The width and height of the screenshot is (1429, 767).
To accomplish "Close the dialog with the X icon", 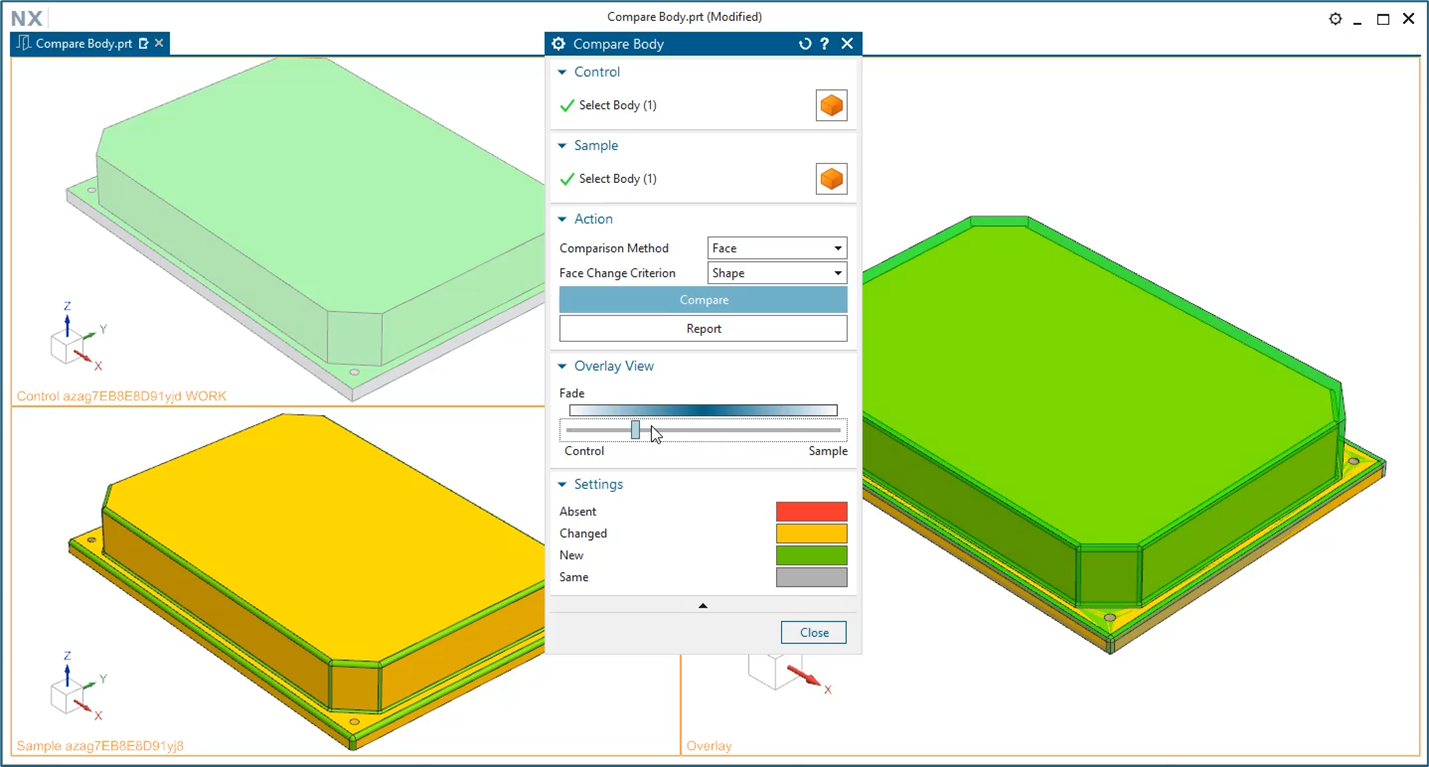I will pos(847,44).
